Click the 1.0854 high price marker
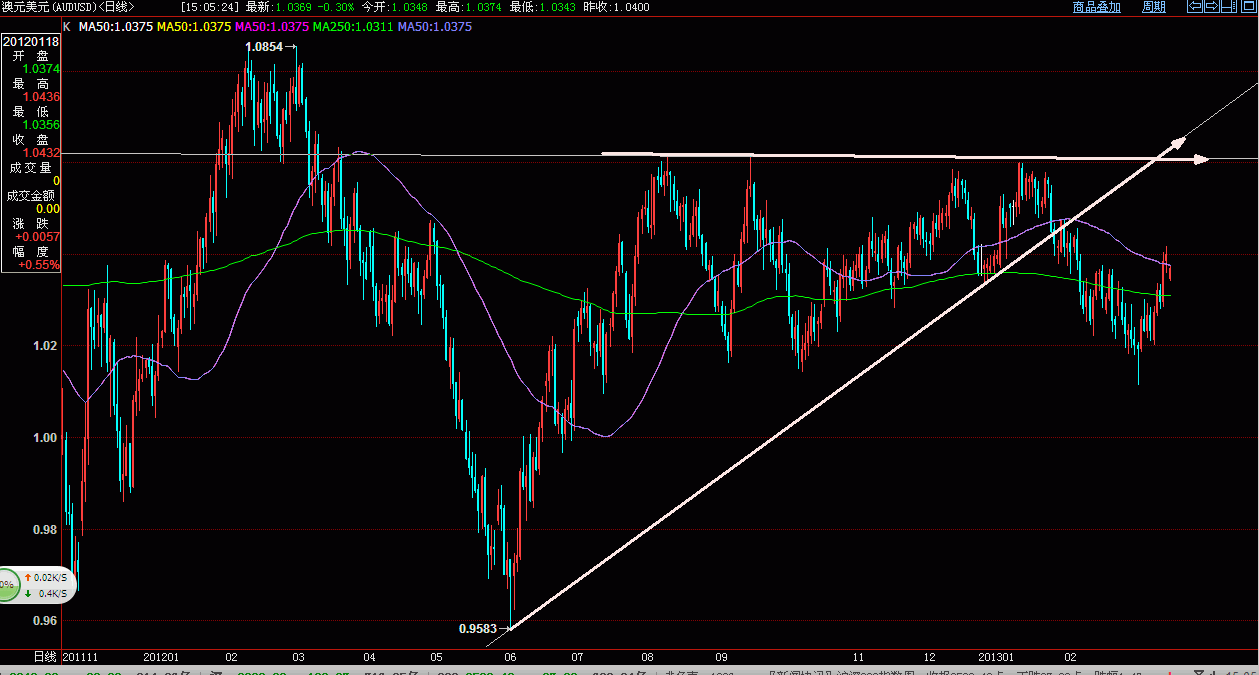1259x675 pixels. (x=265, y=46)
